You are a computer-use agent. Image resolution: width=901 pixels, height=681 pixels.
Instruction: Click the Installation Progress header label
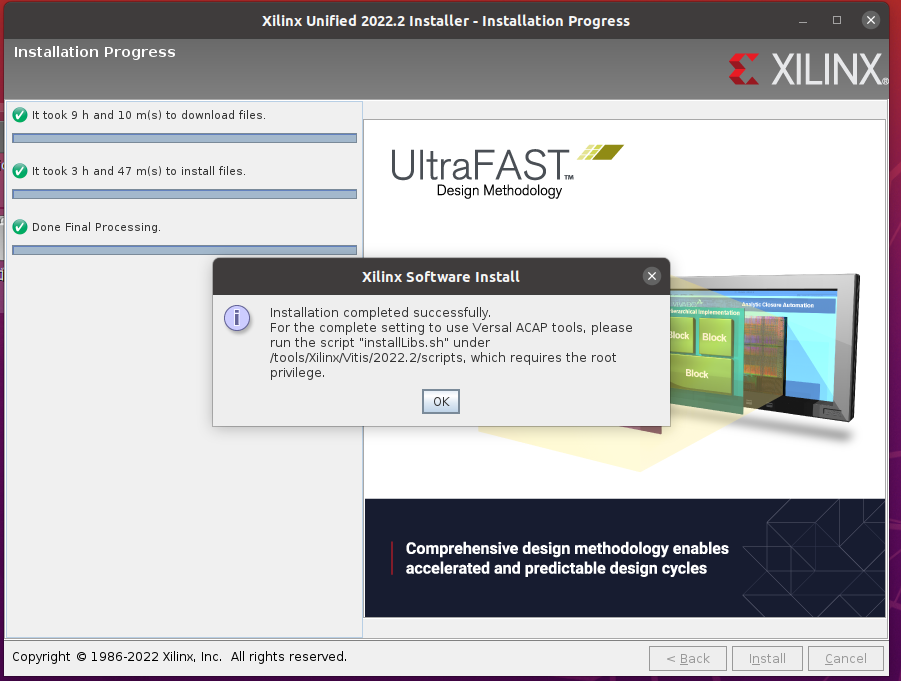point(94,52)
